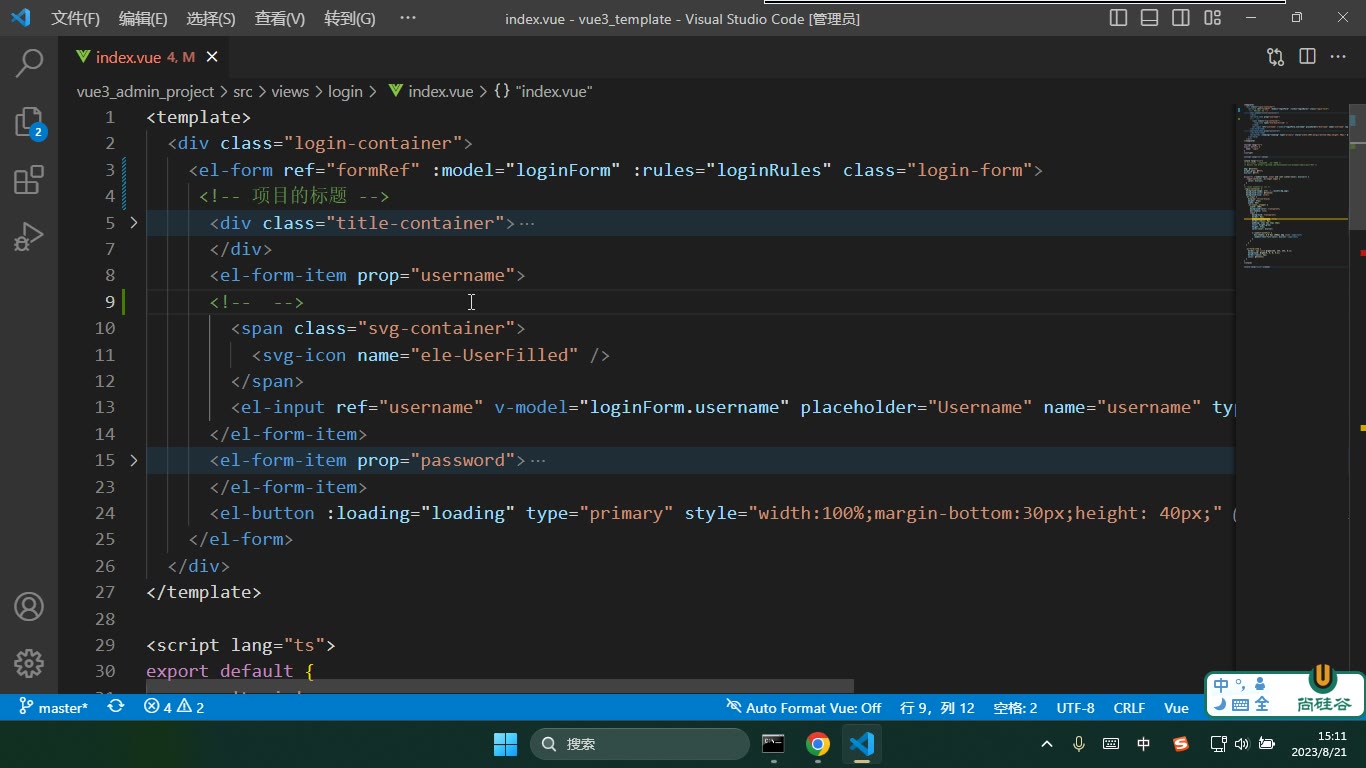Open the Accounts icon in activity bar
This screenshot has width=1366, height=768.
[x=29, y=606]
